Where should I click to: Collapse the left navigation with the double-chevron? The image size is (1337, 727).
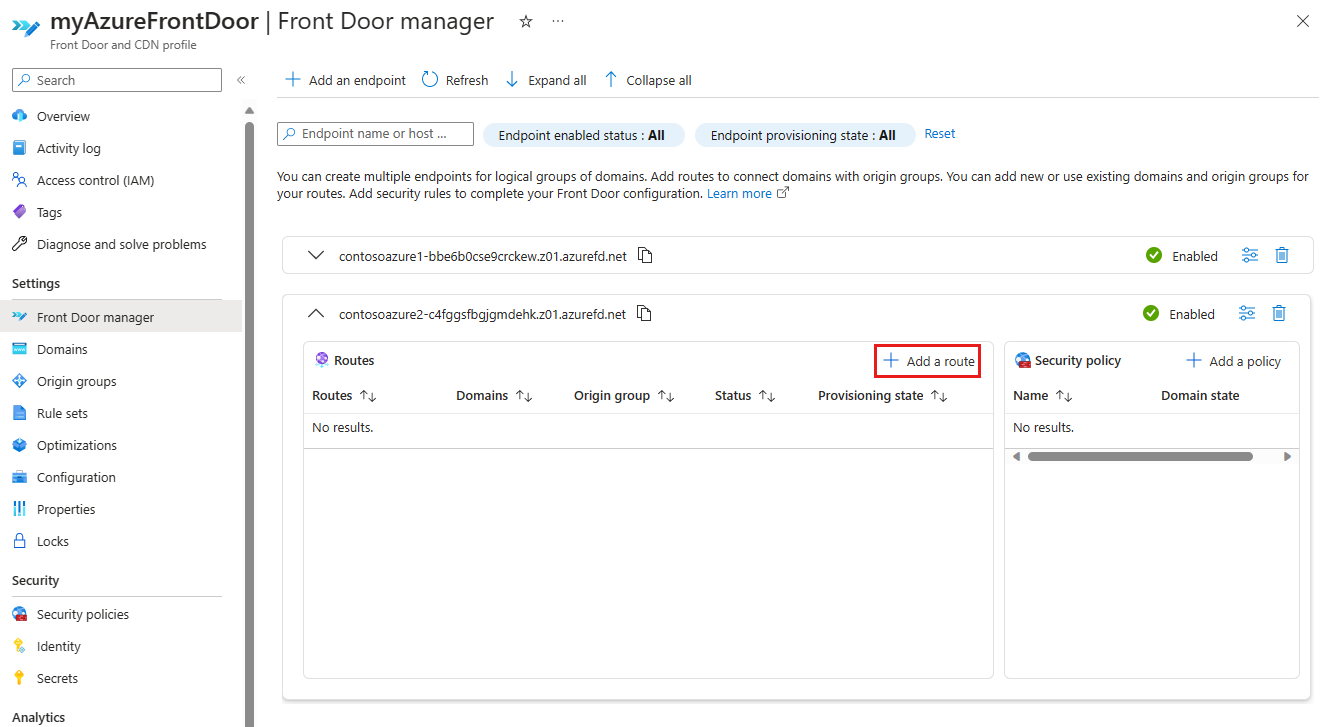point(241,80)
